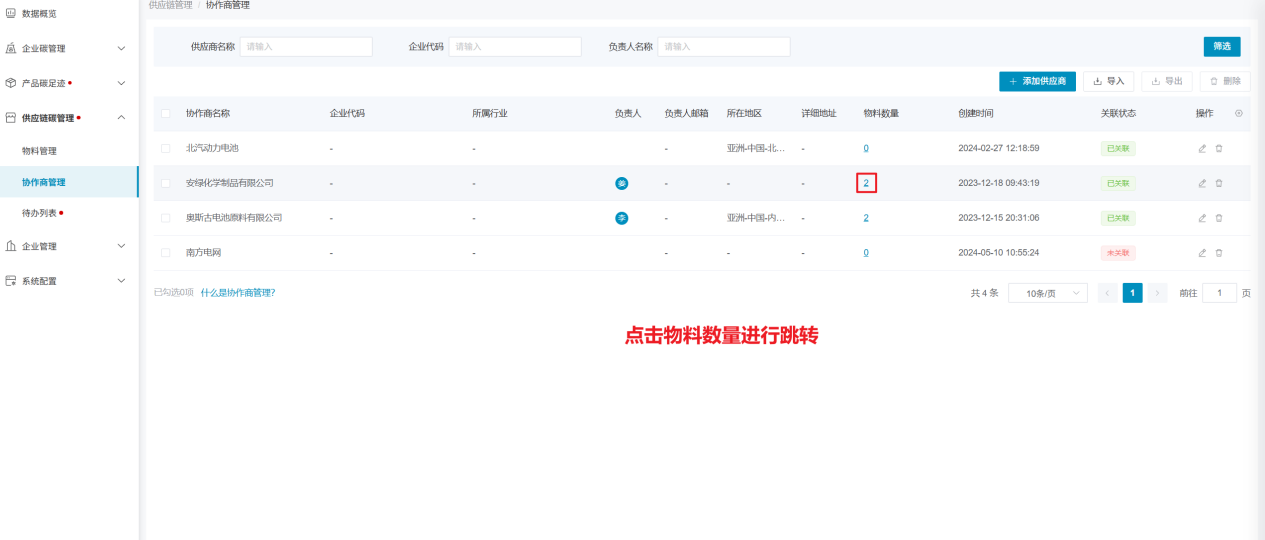The image size is (1265, 540).
Task: Click delete icon for 安绿化学制品有限公司 row
Action: (1218, 183)
